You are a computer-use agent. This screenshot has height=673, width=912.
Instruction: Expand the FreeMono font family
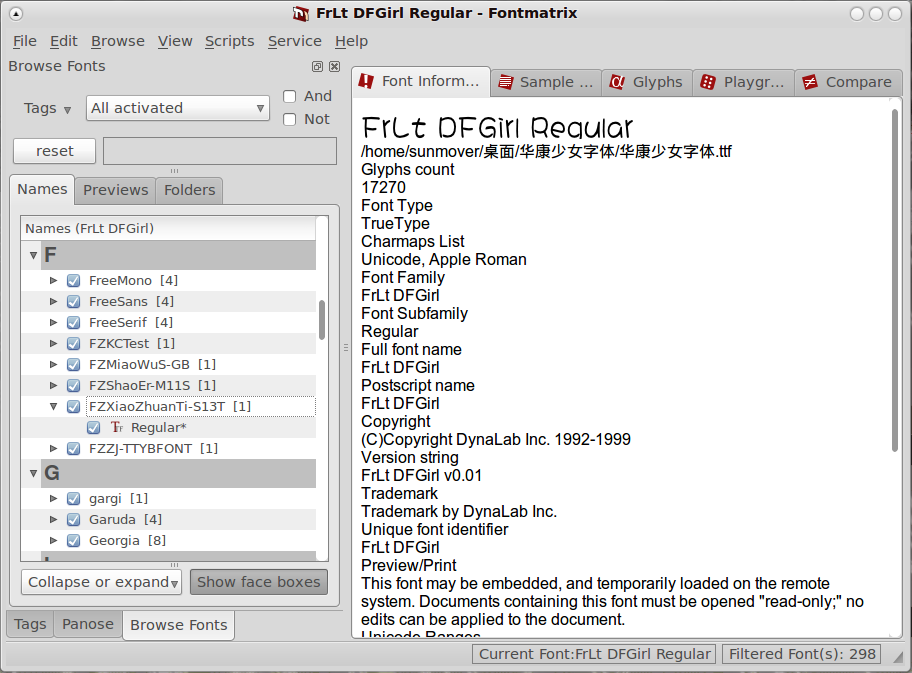pos(54,280)
